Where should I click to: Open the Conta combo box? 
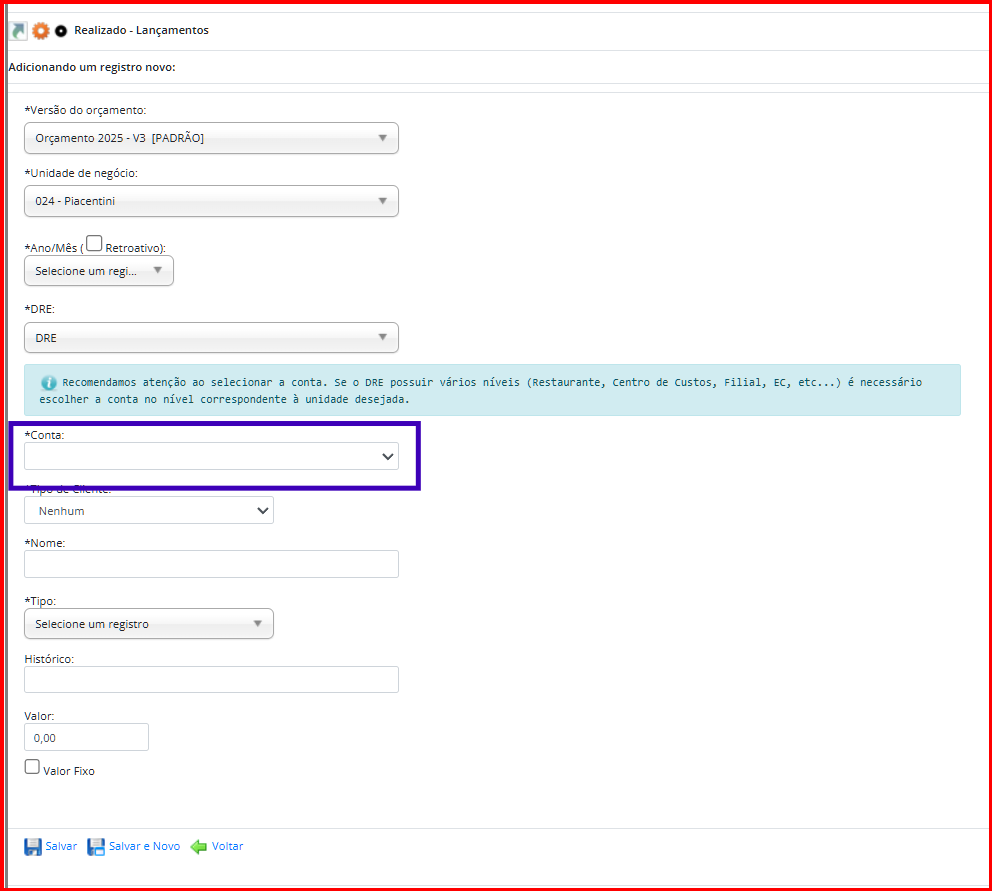point(211,456)
